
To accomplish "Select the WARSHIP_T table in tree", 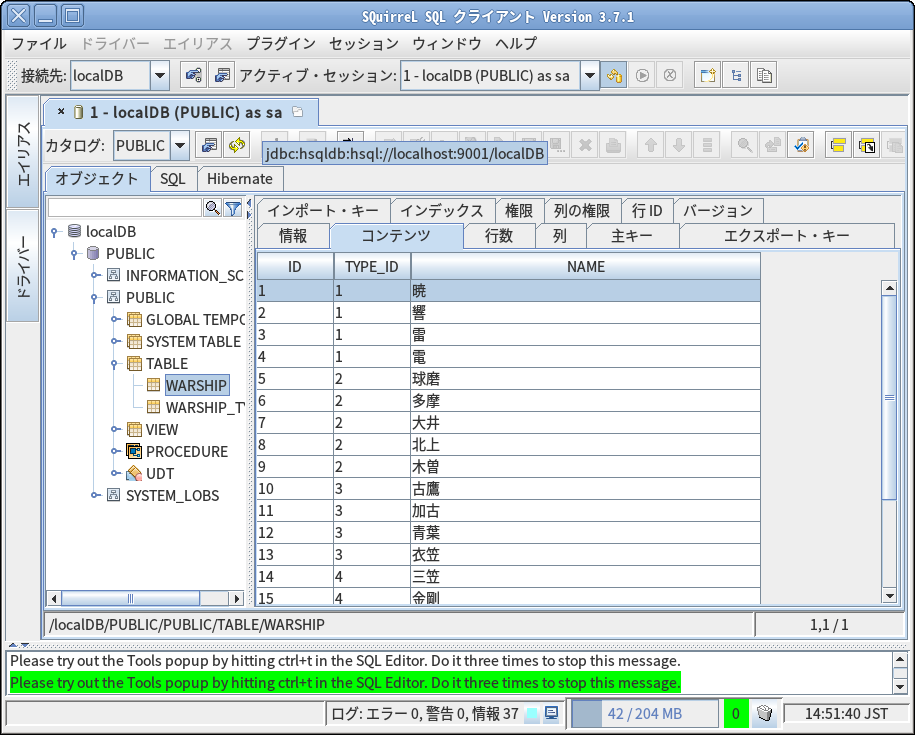I will (204, 407).
